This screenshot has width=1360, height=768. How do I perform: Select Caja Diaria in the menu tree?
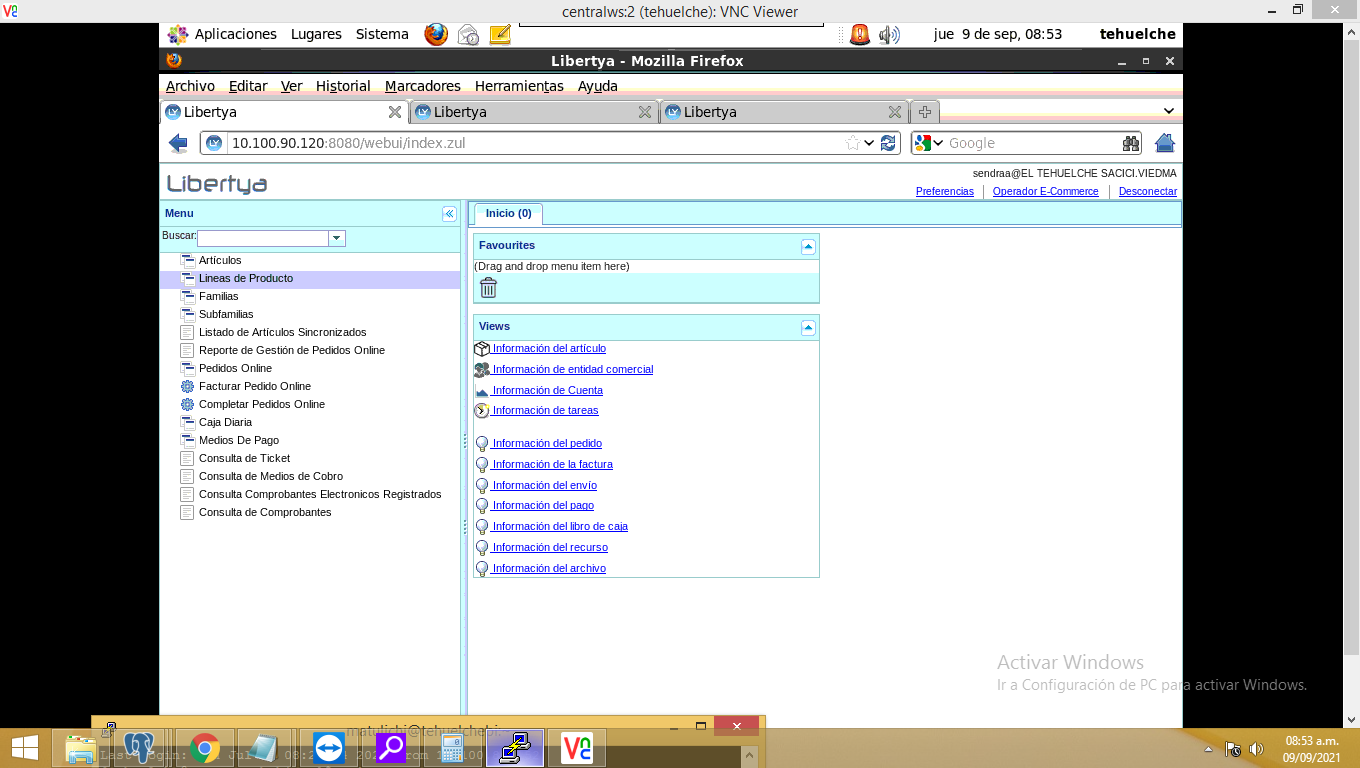click(x=225, y=422)
